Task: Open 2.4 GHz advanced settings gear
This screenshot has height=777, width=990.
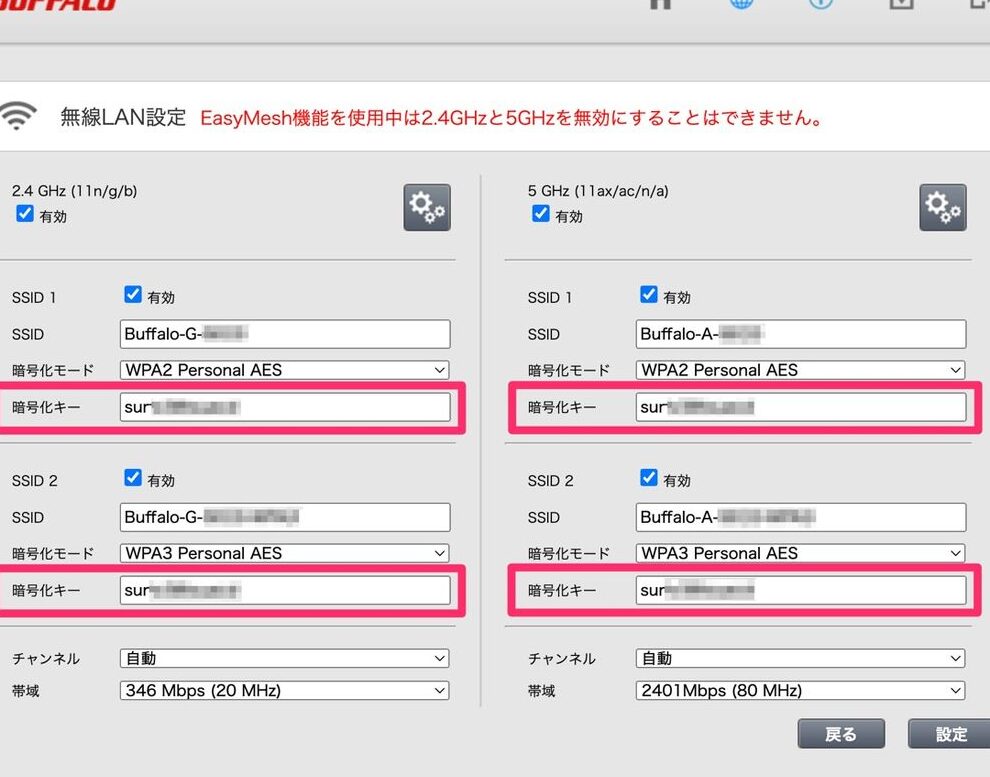Action: (x=427, y=207)
